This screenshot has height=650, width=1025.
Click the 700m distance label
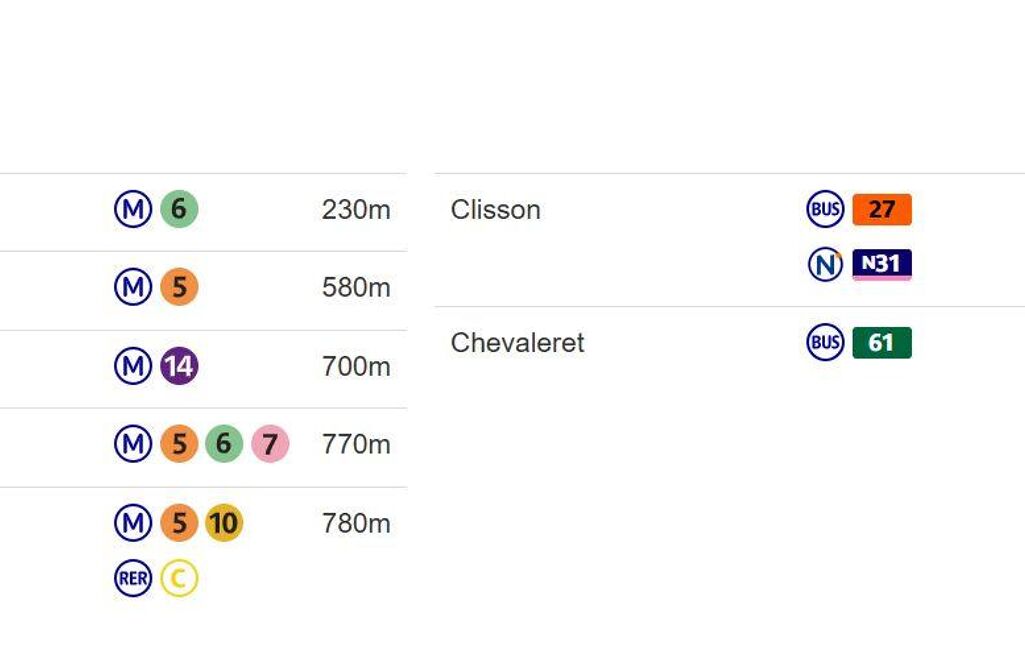(x=356, y=366)
